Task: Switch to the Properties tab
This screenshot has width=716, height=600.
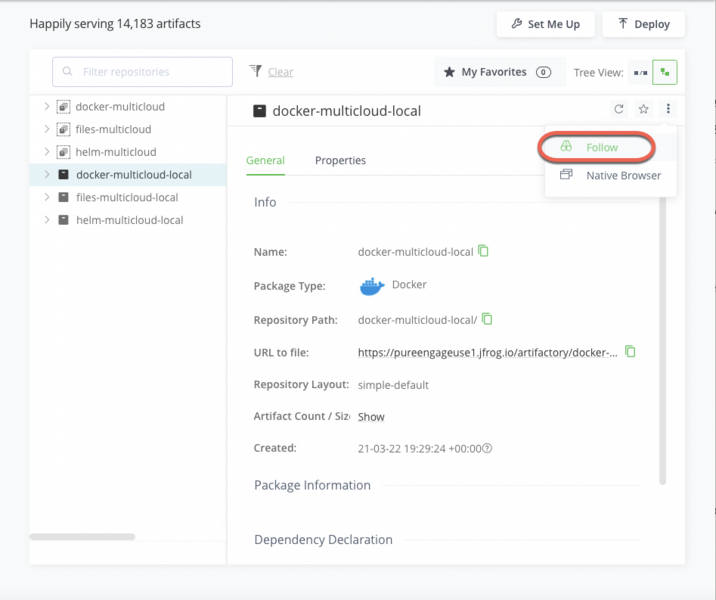Action: (x=340, y=160)
